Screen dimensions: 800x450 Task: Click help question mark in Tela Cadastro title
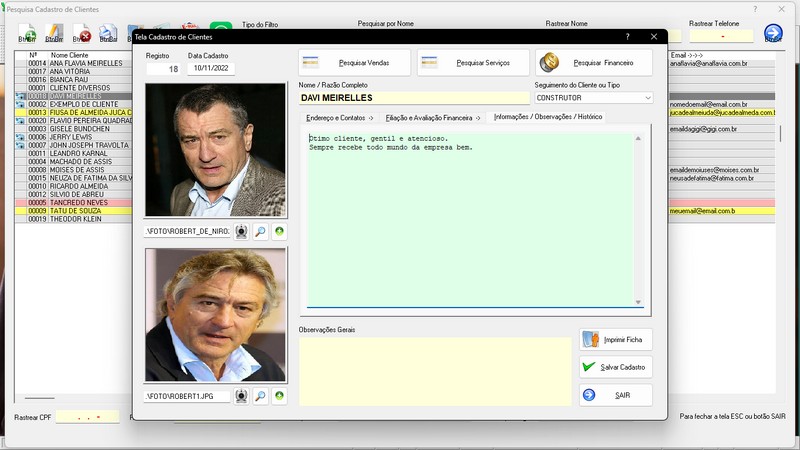coord(628,37)
